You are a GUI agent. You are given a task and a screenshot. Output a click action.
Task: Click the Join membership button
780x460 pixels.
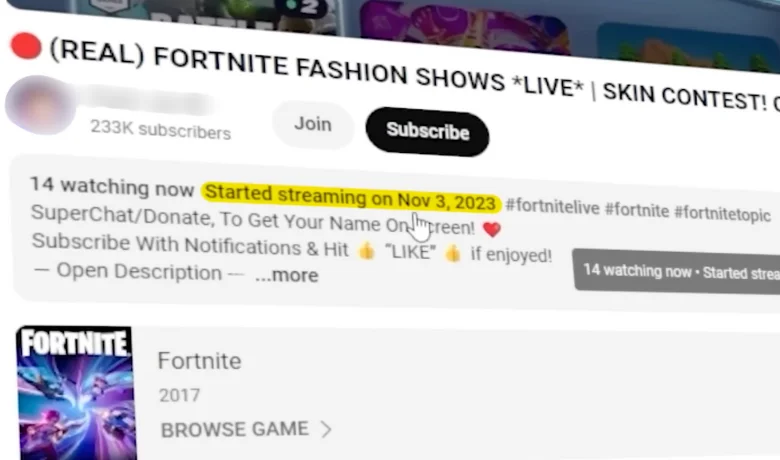coord(313,124)
